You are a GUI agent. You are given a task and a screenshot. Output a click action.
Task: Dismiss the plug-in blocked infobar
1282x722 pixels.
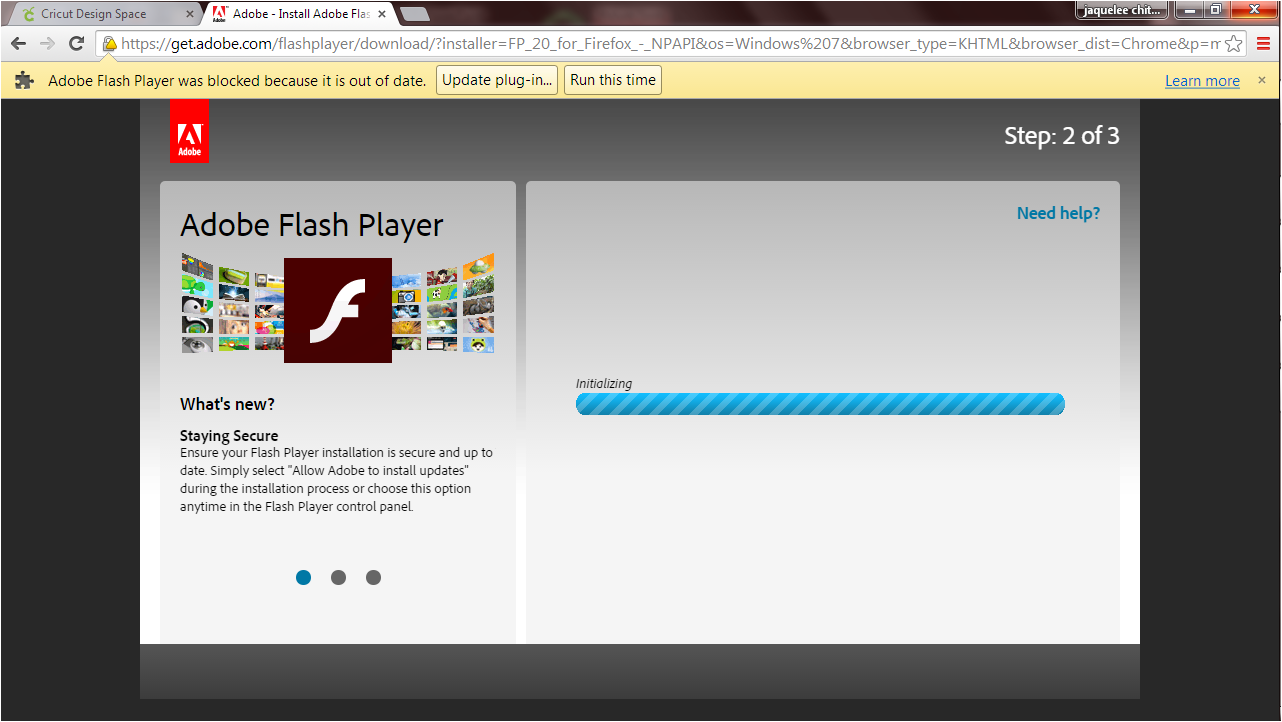click(x=1262, y=80)
